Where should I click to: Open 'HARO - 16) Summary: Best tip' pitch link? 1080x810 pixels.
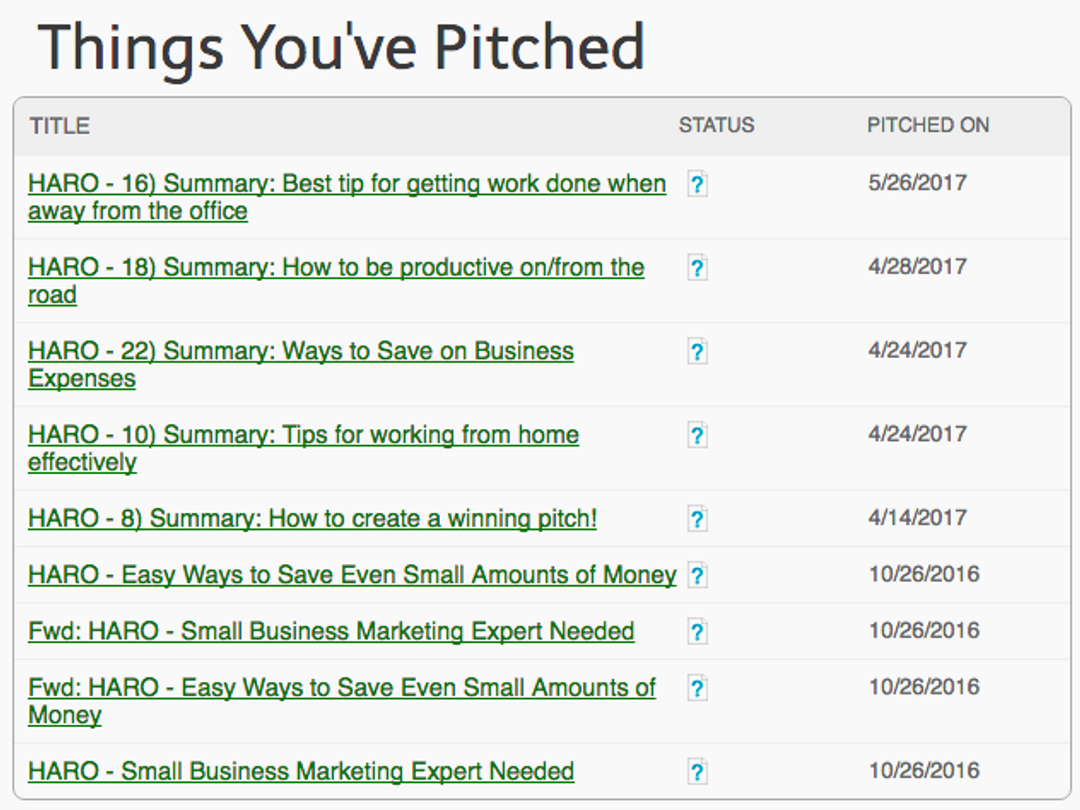point(347,198)
